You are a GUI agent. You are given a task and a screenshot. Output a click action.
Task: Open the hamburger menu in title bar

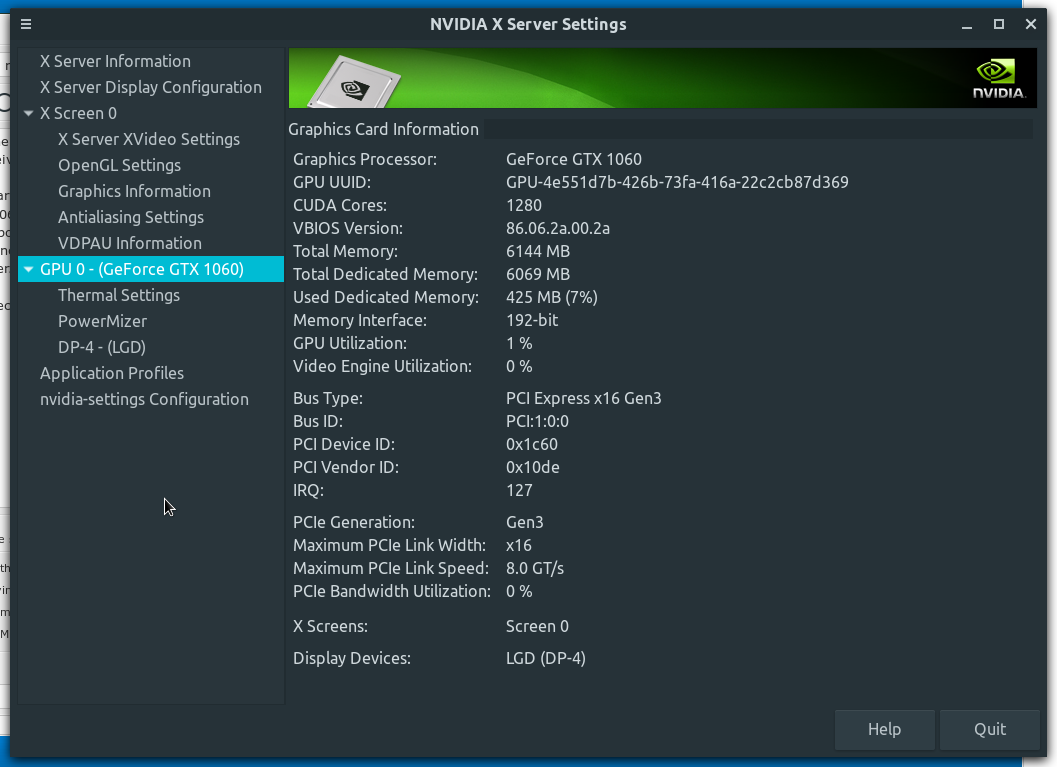(x=26, y=24)
